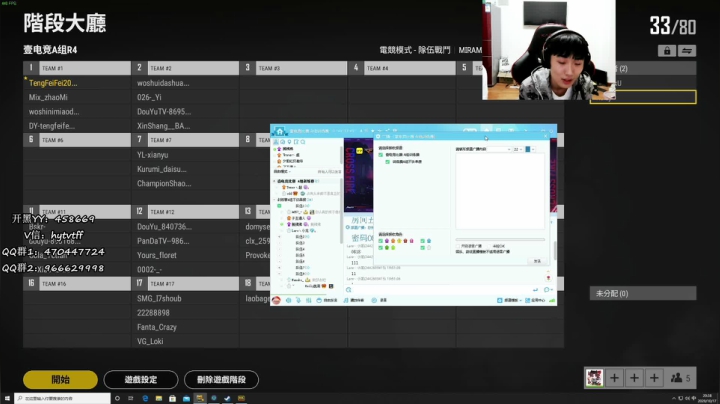
Task: Select the TEAM #16 header
Action: pos(77,284)
